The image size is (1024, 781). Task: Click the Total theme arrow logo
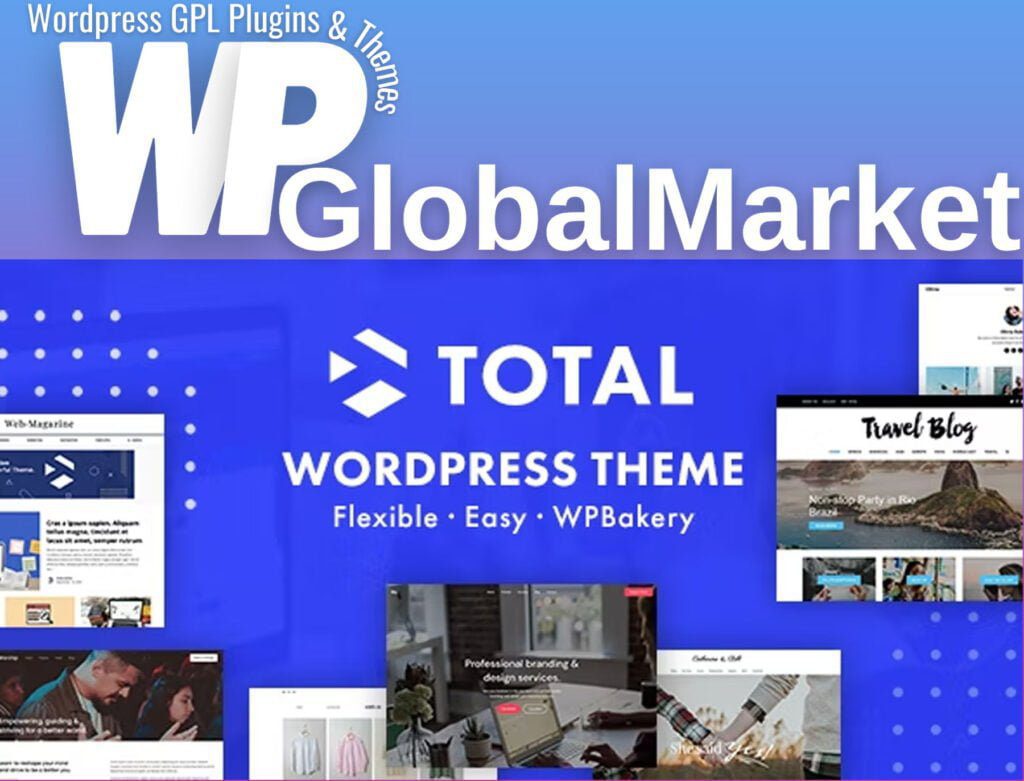point(368,373)
